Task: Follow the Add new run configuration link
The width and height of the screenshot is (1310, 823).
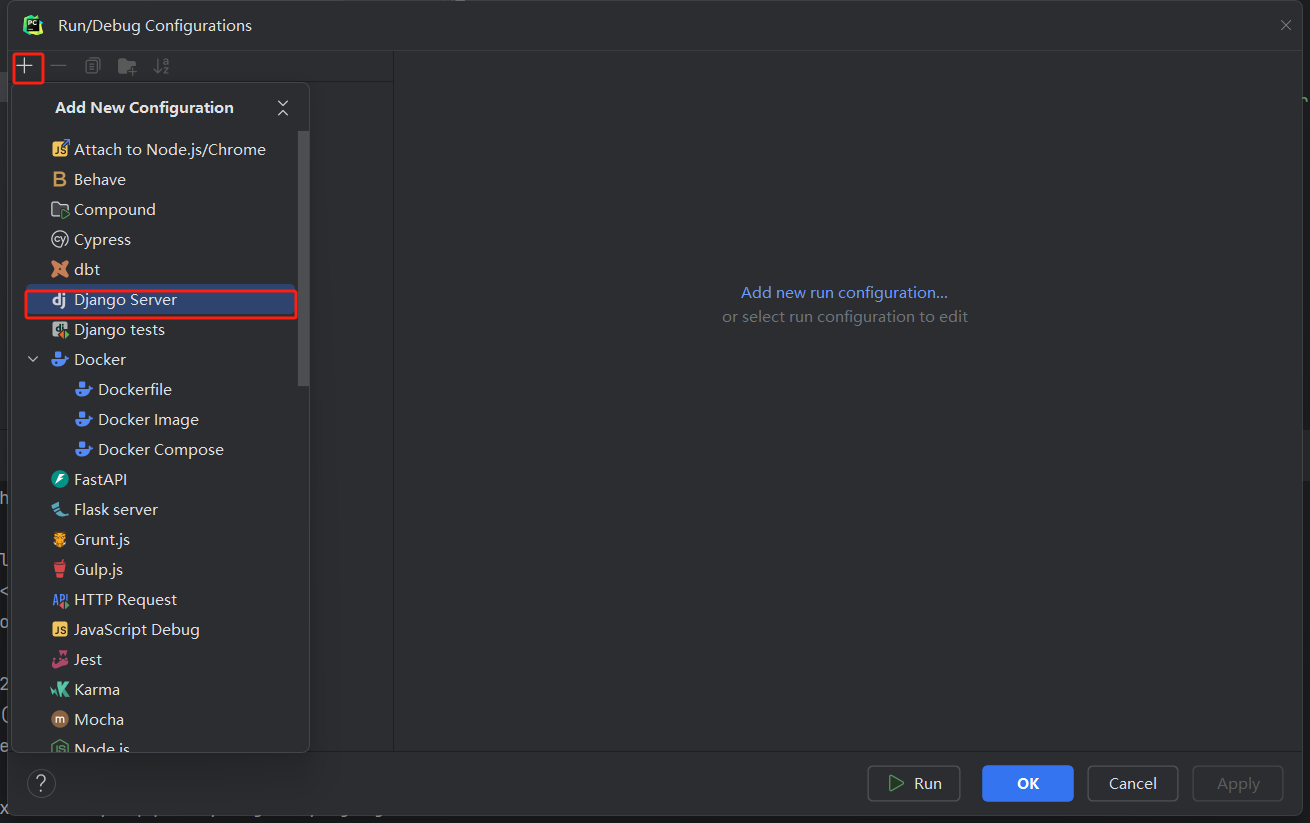Action: tap(844, 293)
